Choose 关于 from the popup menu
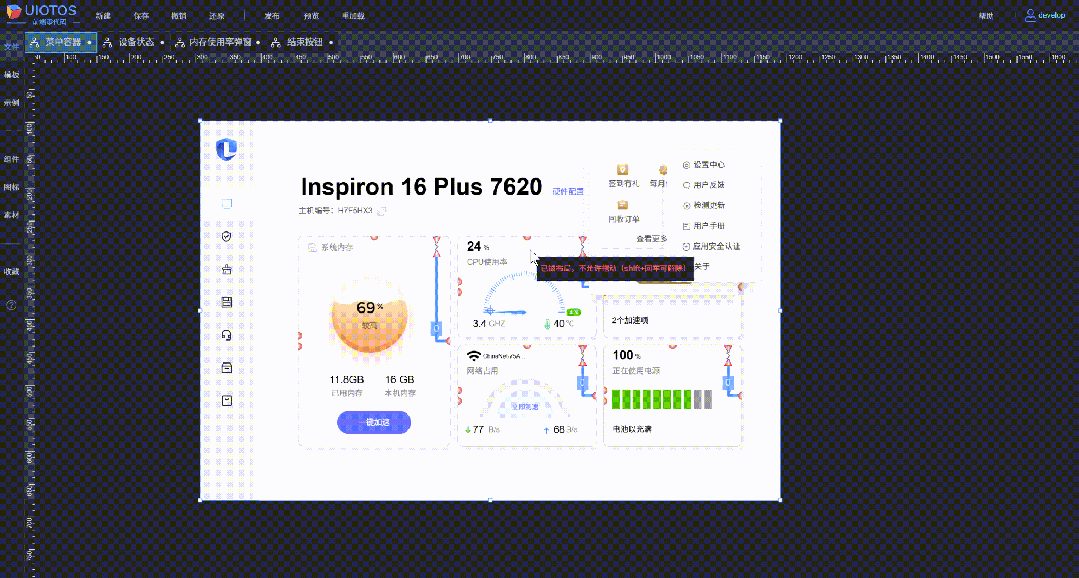This screenshot has width=1079, height=578. [x=702, y=266]
